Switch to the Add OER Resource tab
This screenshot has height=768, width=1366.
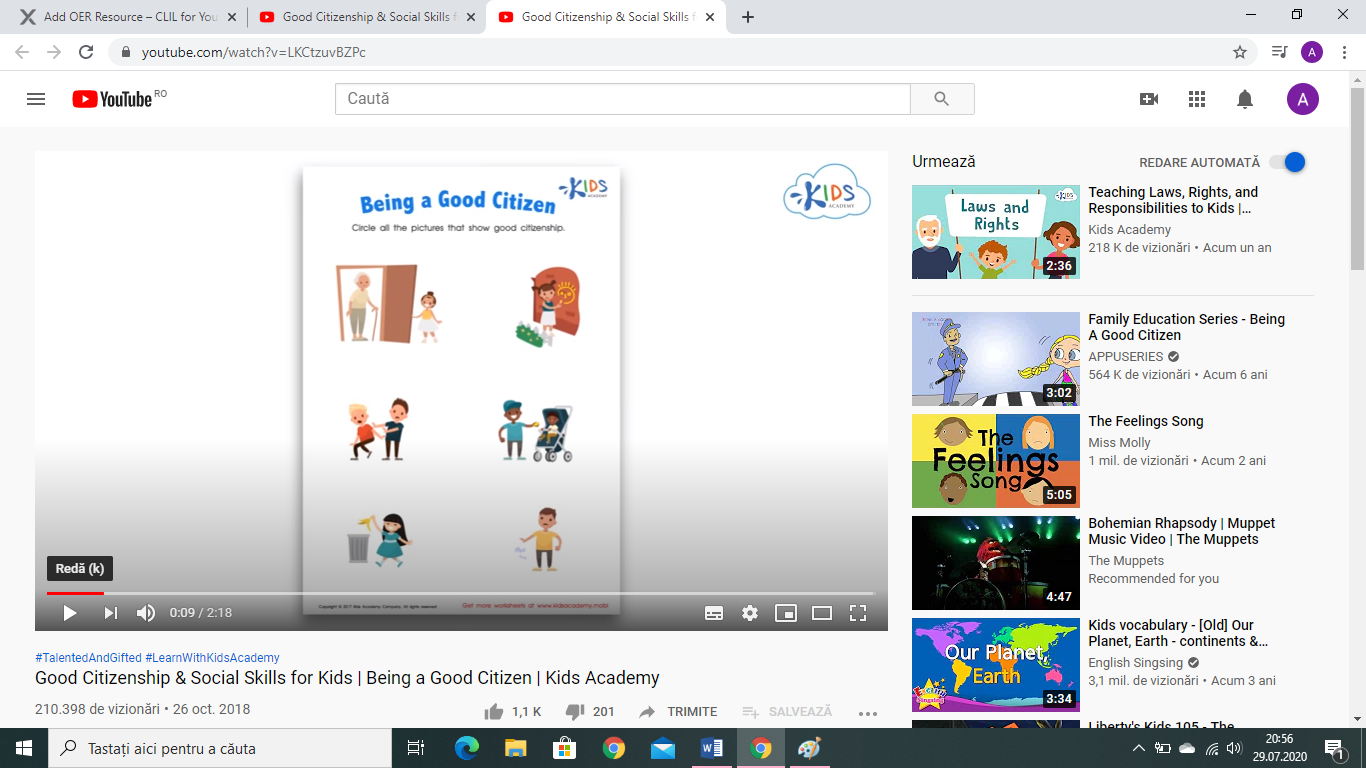(125, 17)
